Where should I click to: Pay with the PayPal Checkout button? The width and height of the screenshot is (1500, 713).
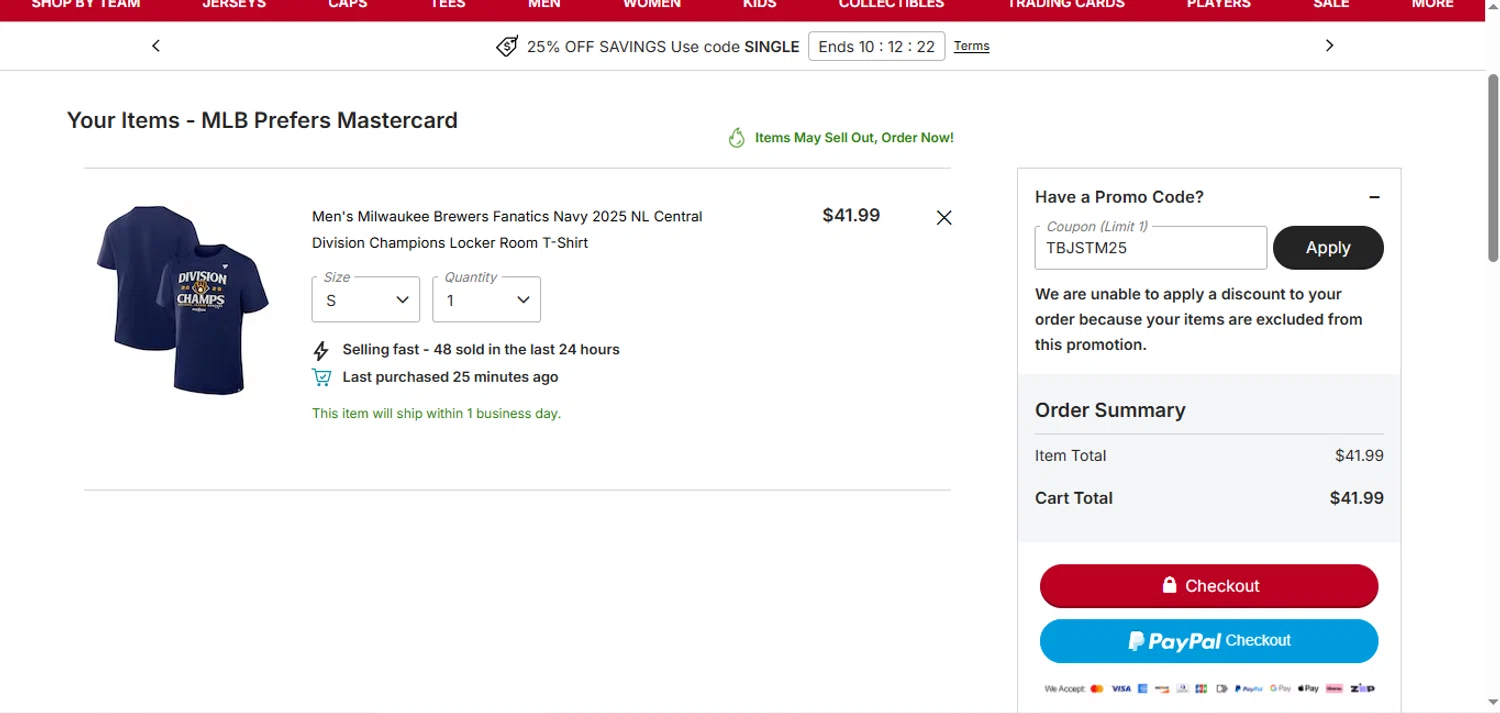tap(1209, 641)
